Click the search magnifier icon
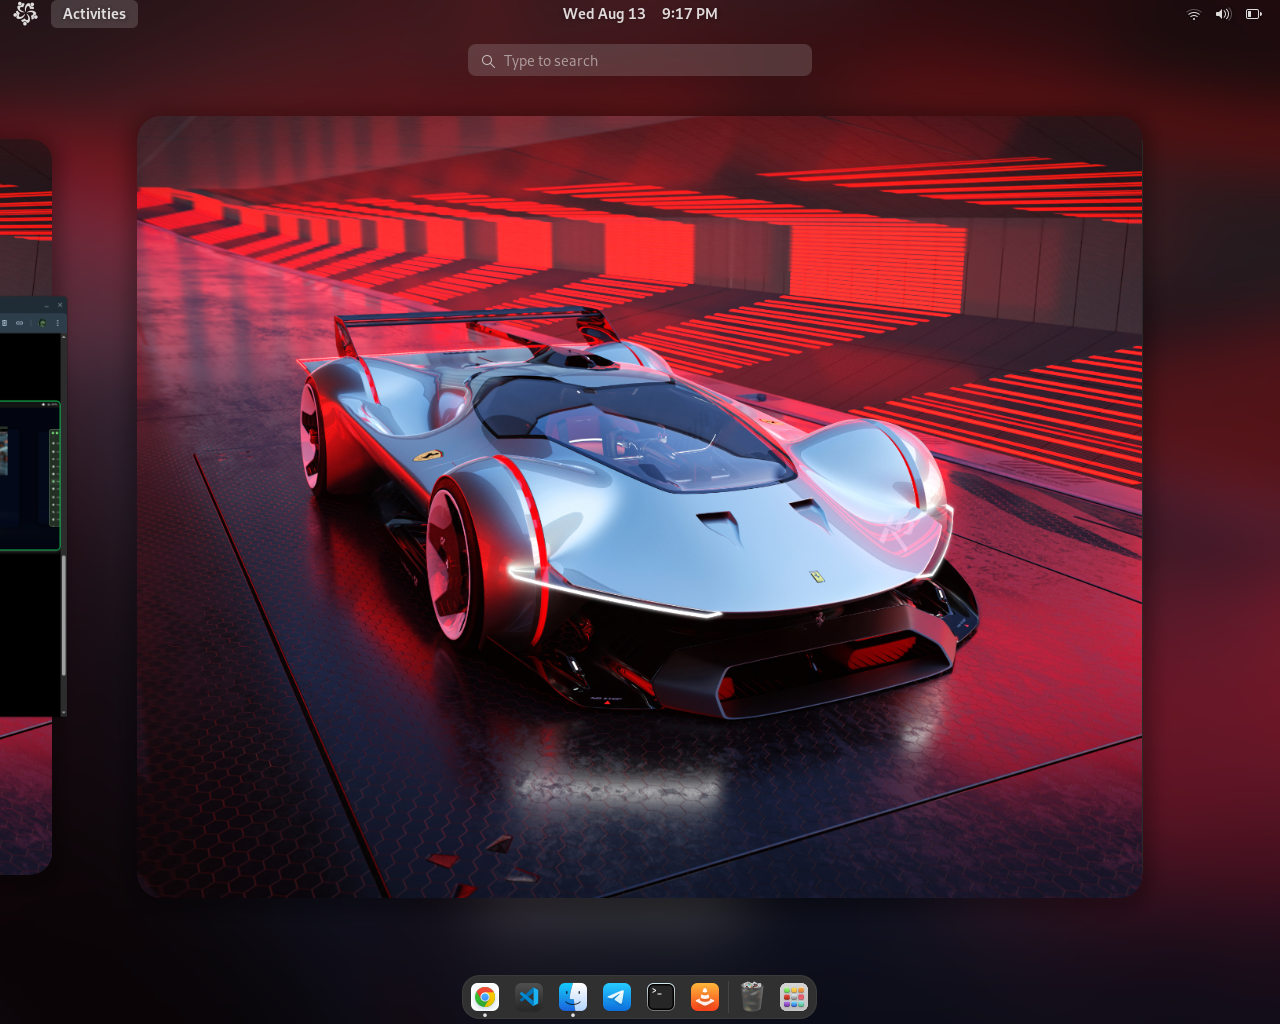The width and height of the screenshot is (1280, 1024). pyautogui.click(x=488, y=60)
